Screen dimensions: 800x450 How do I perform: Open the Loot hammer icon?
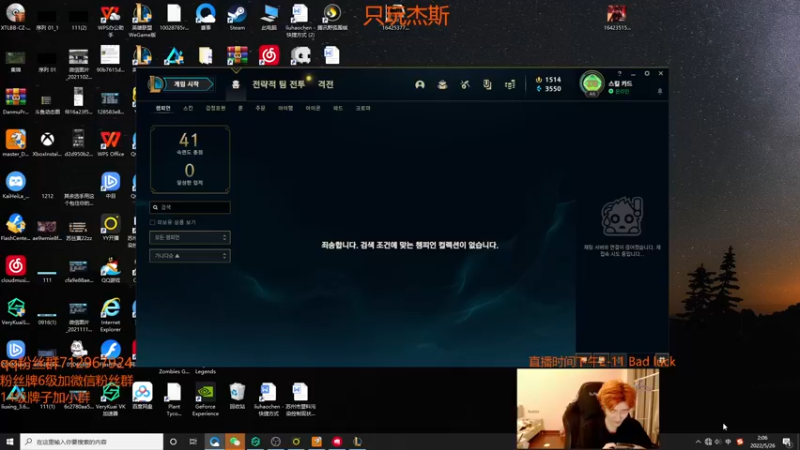tap(465, 85)
